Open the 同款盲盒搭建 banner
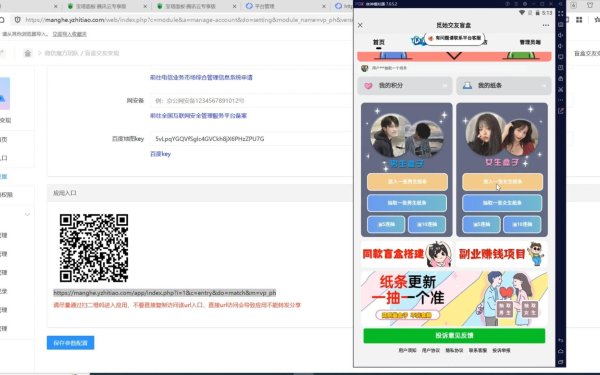Image resolution: width=600 pixels, height=375 pixels. click(406, 254)
